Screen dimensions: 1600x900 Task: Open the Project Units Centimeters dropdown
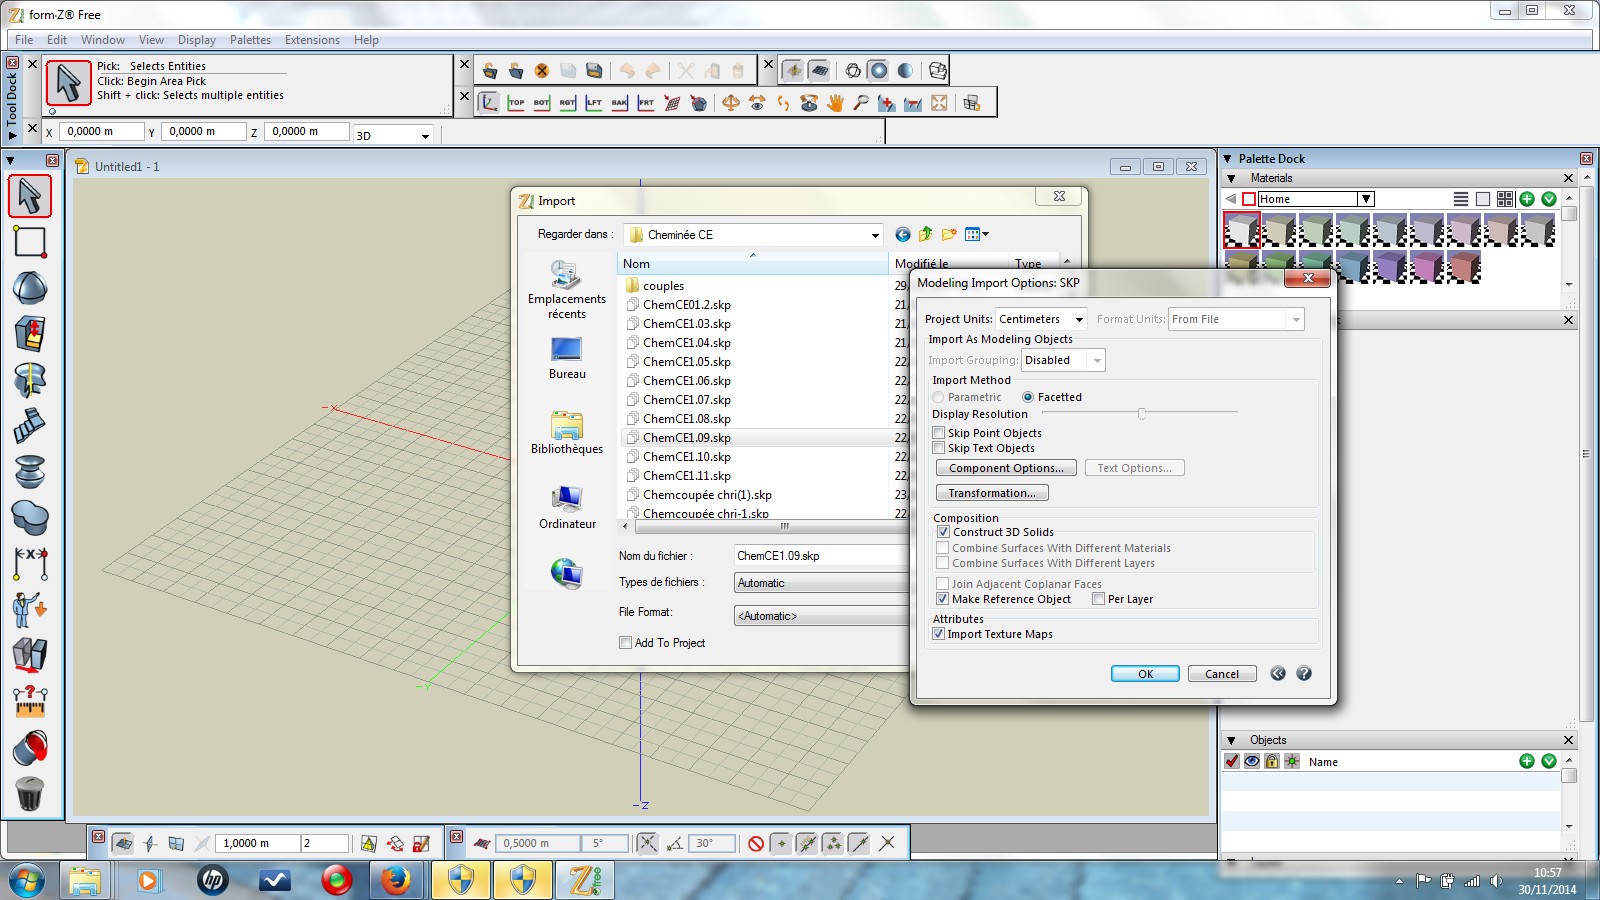pos(1042,319)
